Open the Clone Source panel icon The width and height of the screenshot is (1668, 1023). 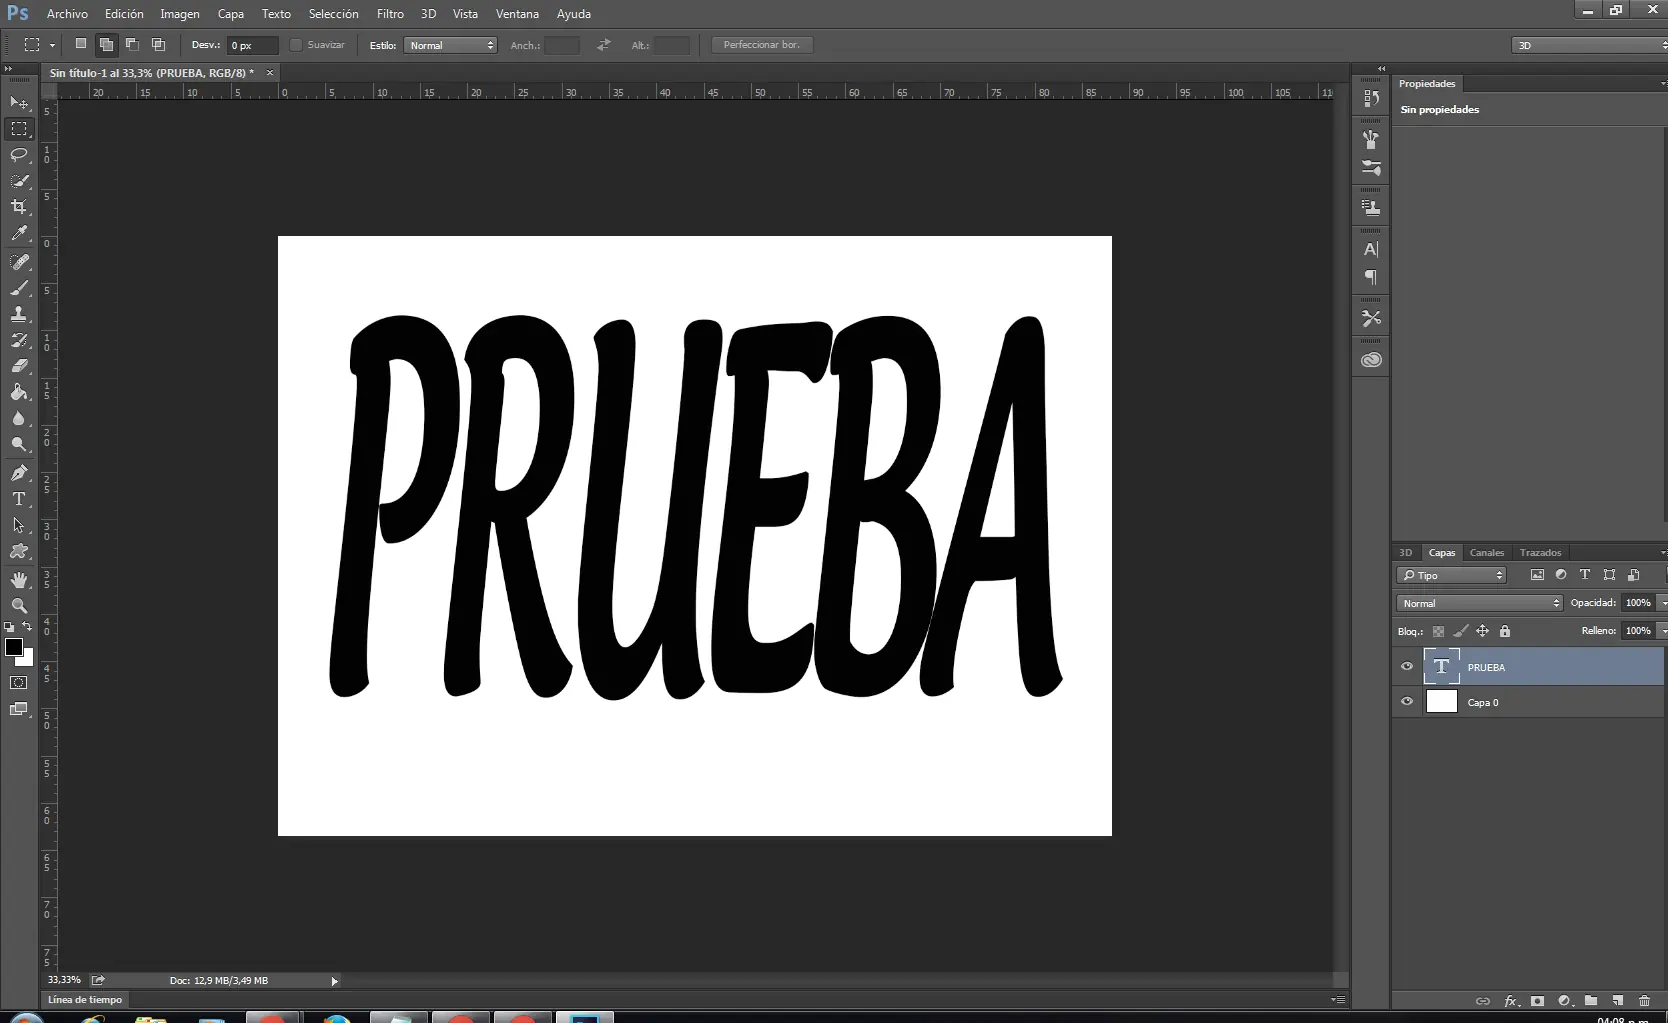(1371, 208)
